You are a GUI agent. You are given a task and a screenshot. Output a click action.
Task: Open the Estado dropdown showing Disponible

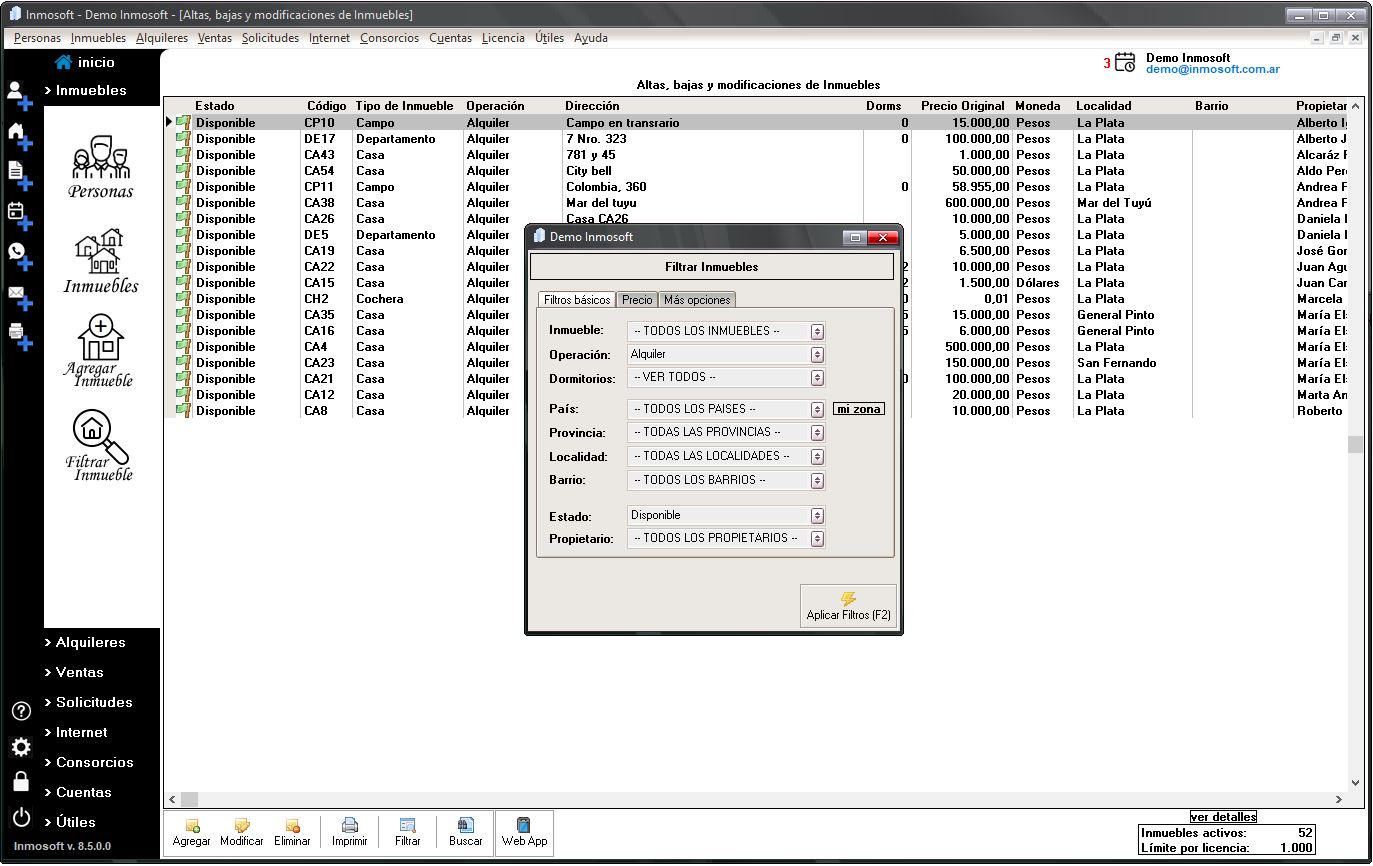(x=726, y=516)
